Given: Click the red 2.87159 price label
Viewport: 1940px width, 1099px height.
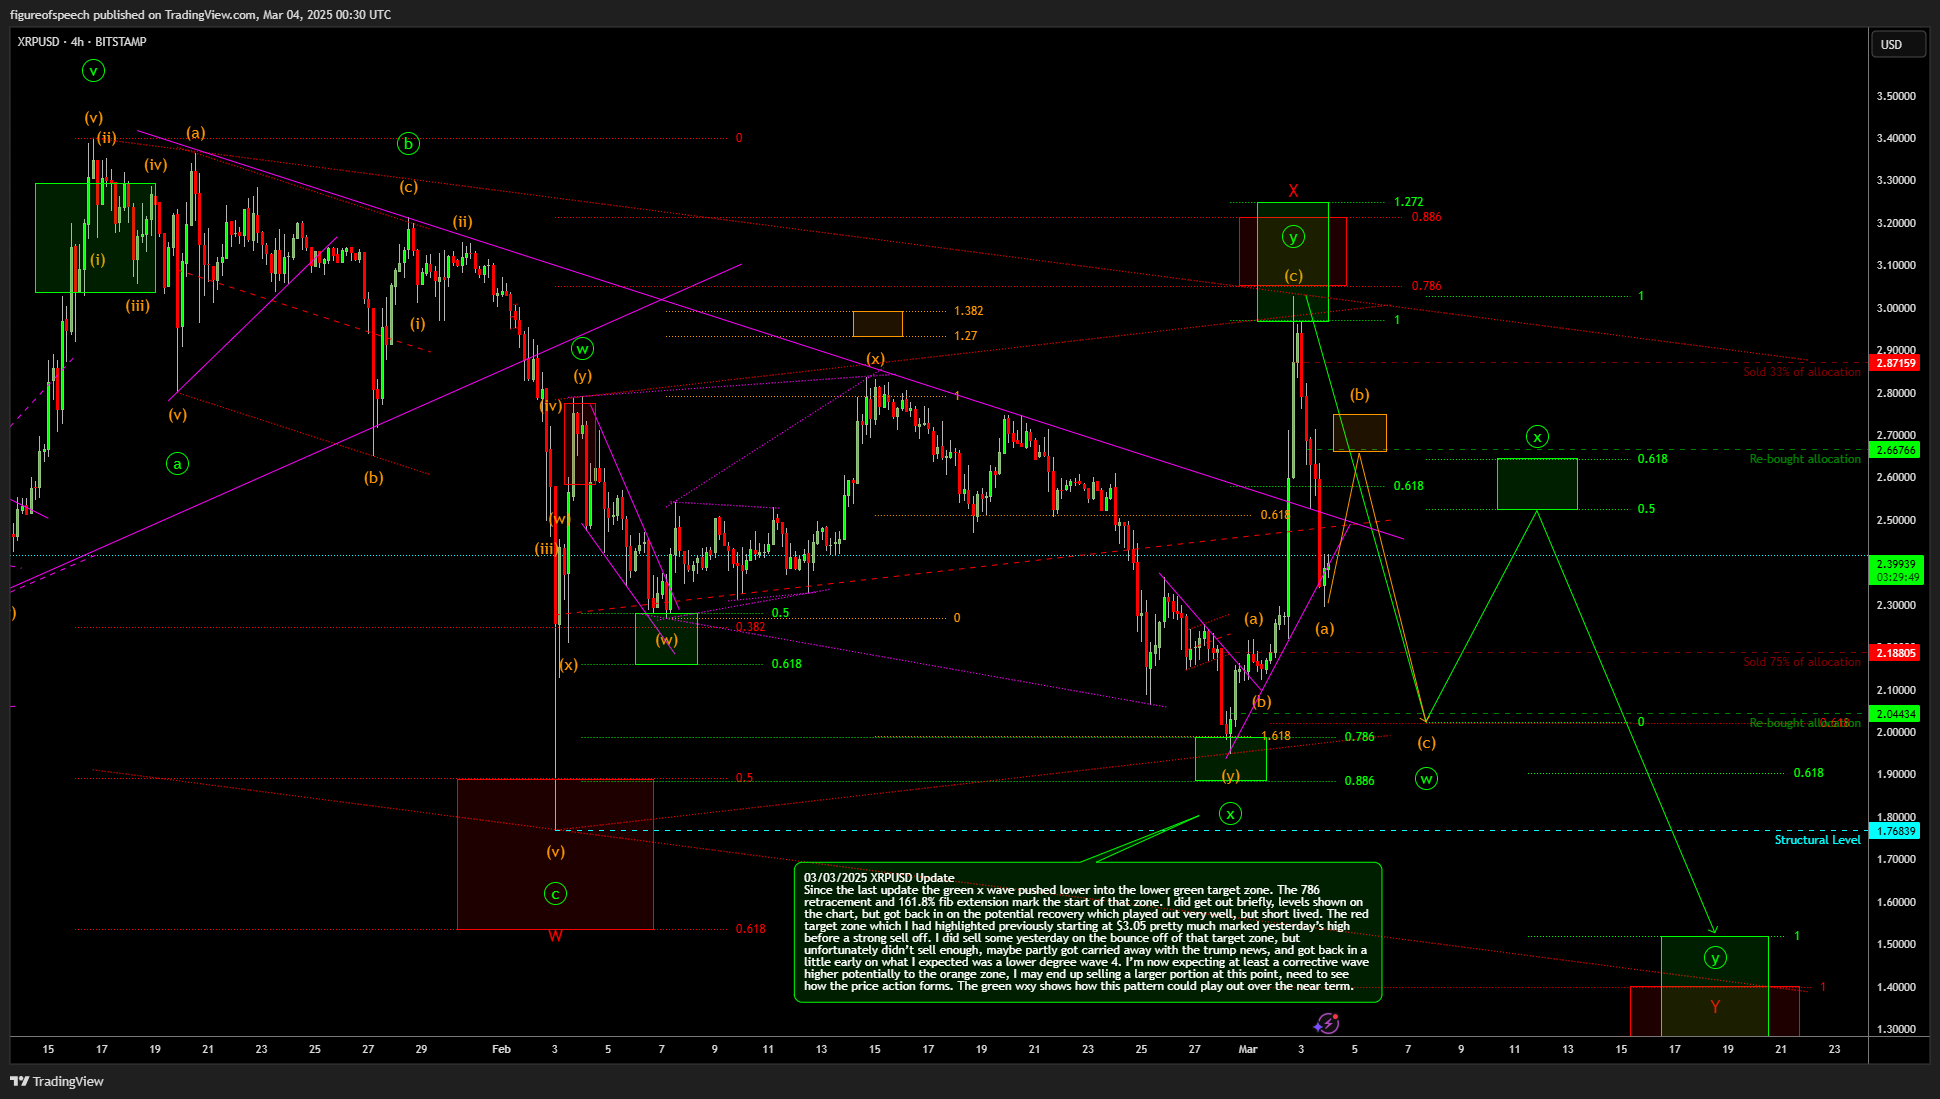Looking at the screenshot, I should click(x=1895, y=363).
